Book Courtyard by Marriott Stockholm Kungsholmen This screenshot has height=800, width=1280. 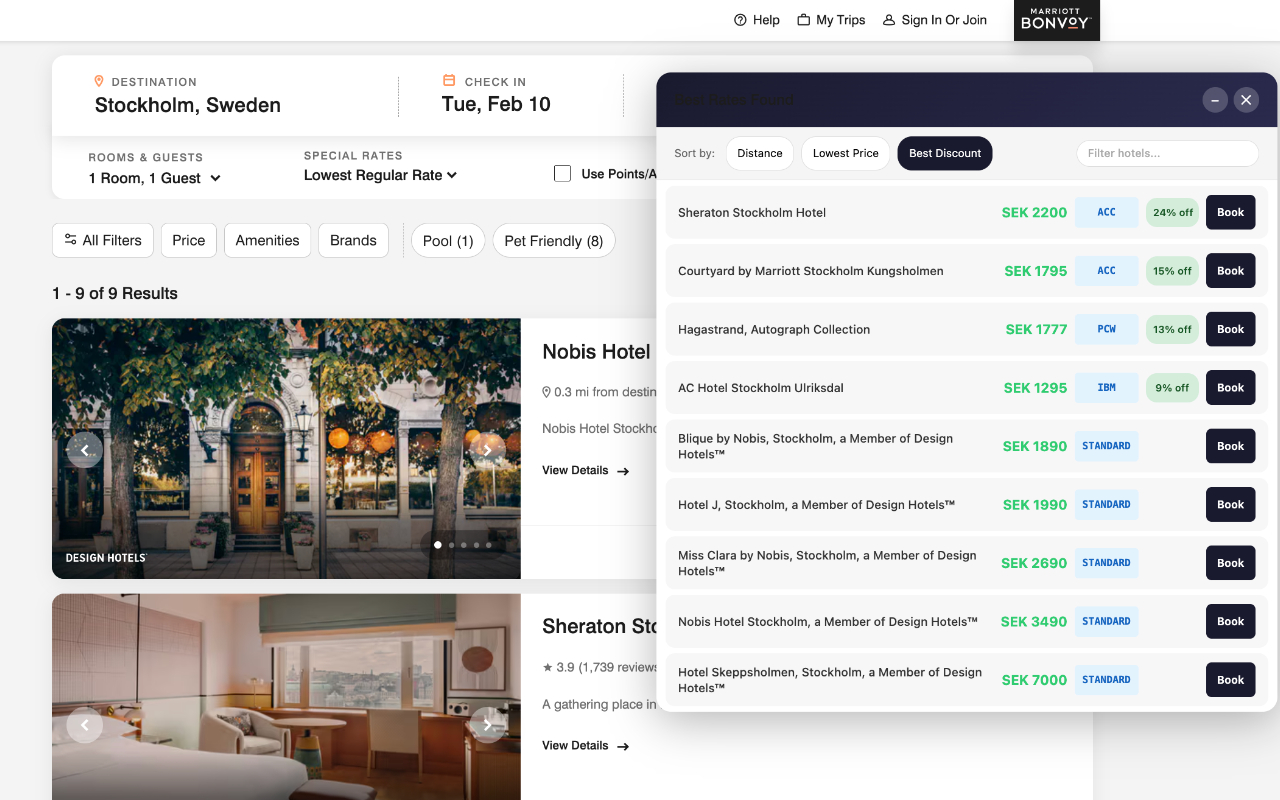pyautogui.click(x=1230, y=271)
